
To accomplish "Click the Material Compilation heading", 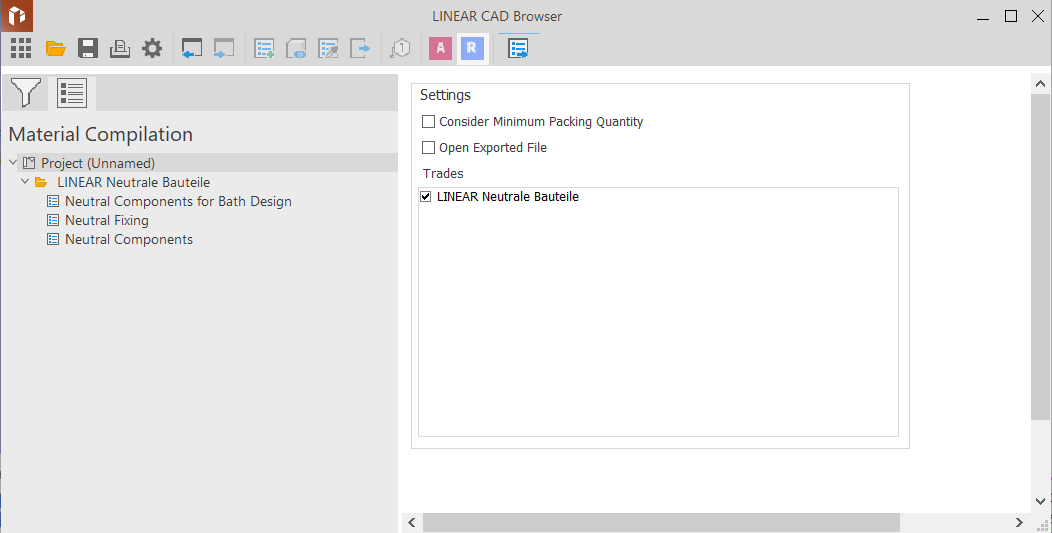I will 101,134.
